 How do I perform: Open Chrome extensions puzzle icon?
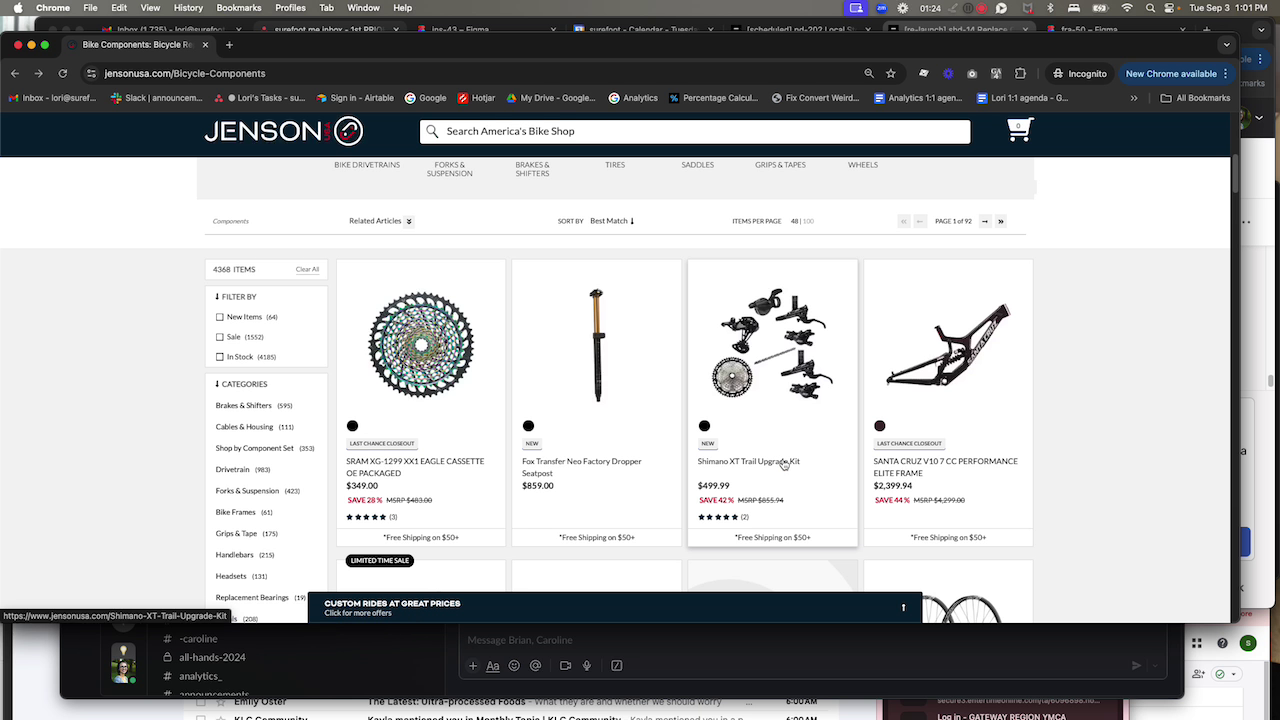[x=1020, y=73]
